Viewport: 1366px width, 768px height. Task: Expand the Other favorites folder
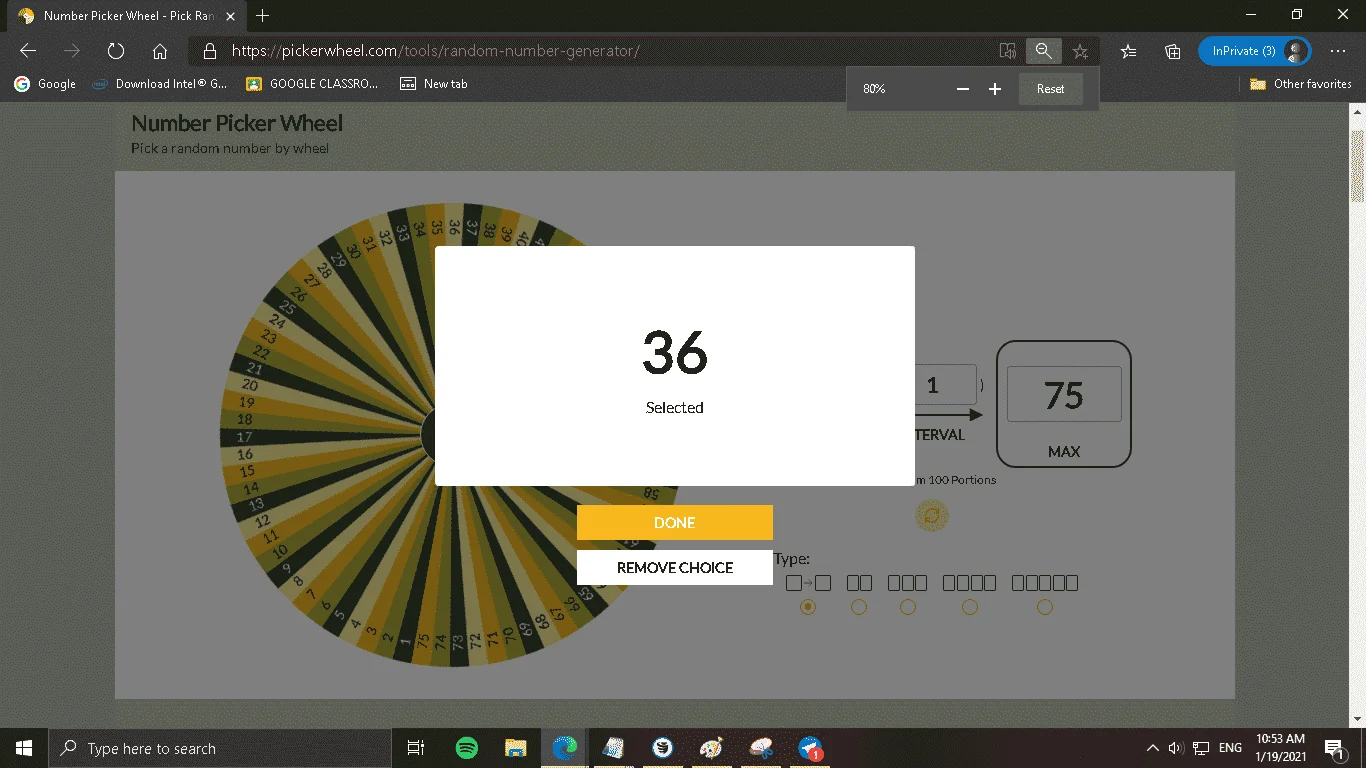tap(1301, 84)
